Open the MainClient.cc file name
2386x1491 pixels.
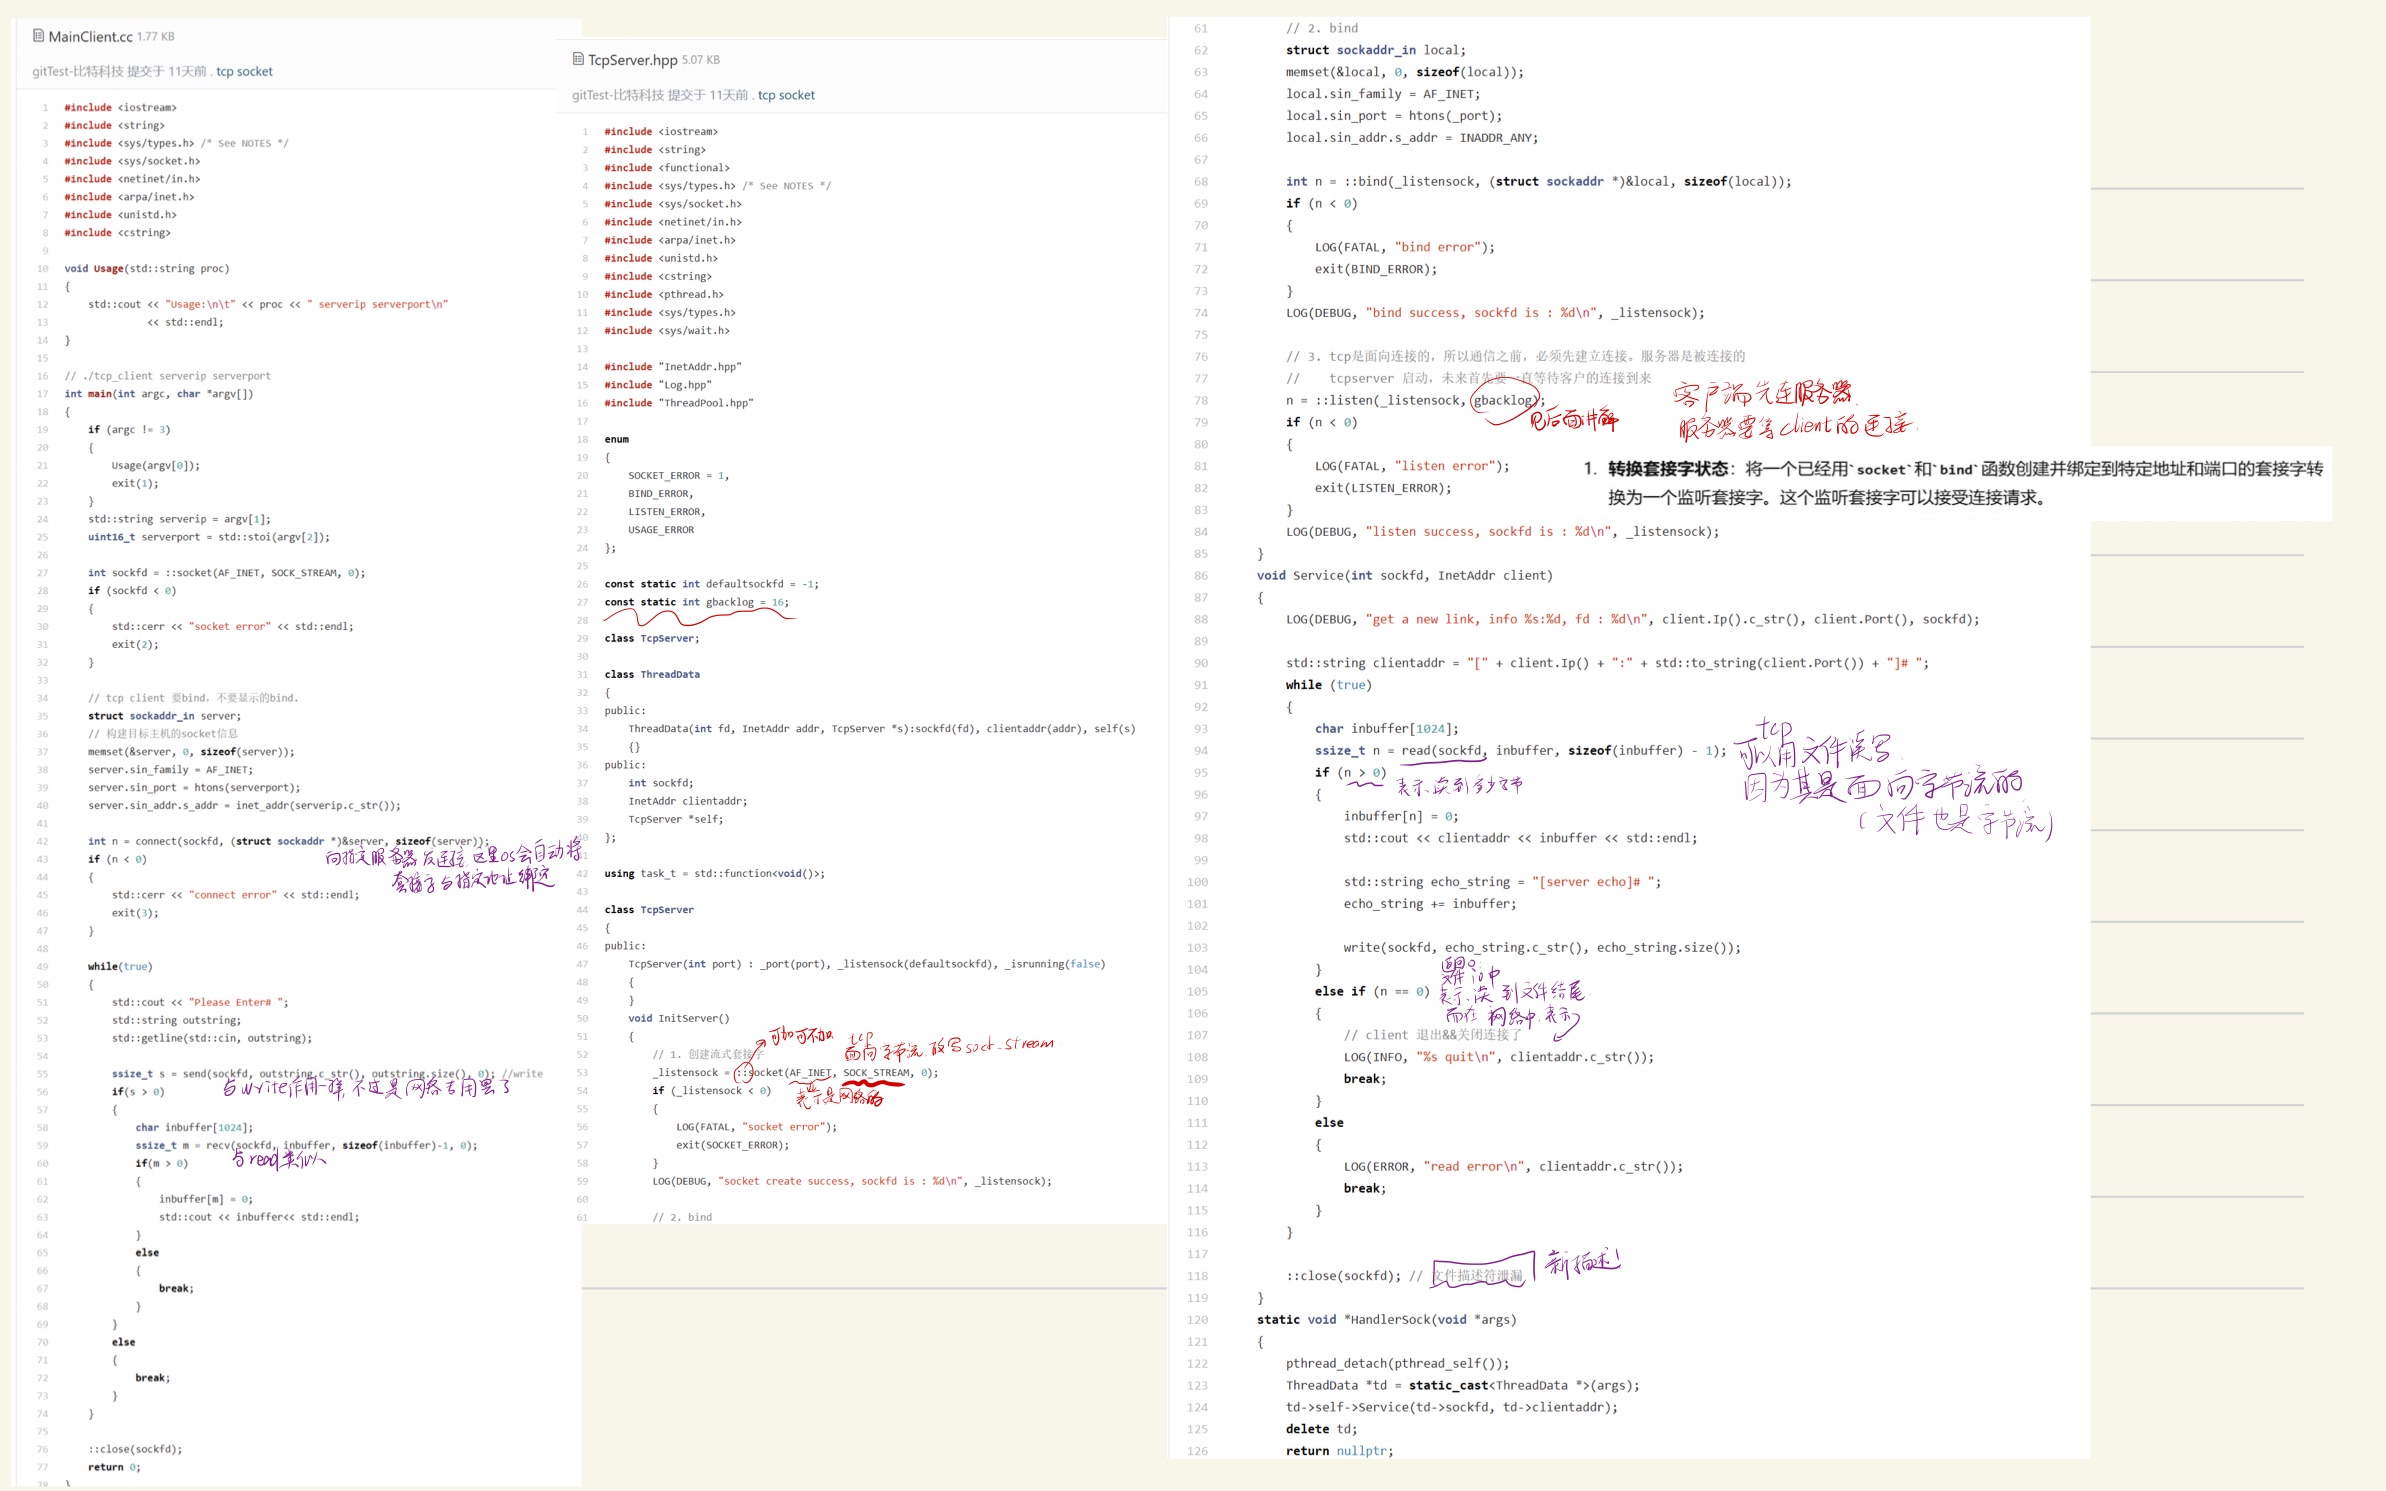91,37
